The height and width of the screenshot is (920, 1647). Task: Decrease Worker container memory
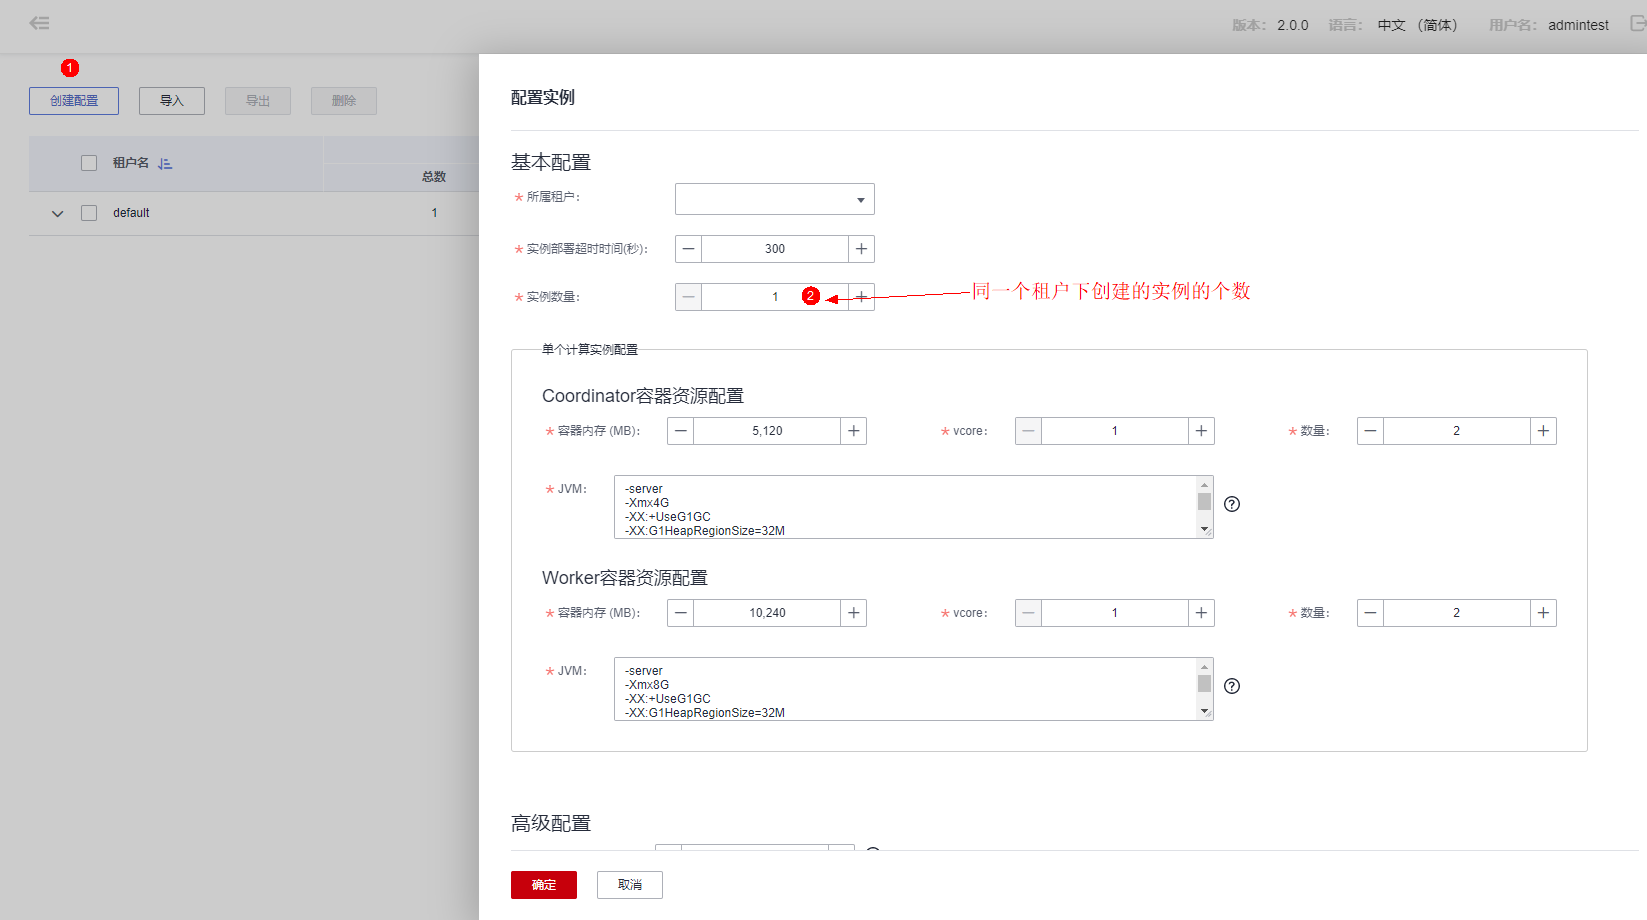click(x=681, y=613)
